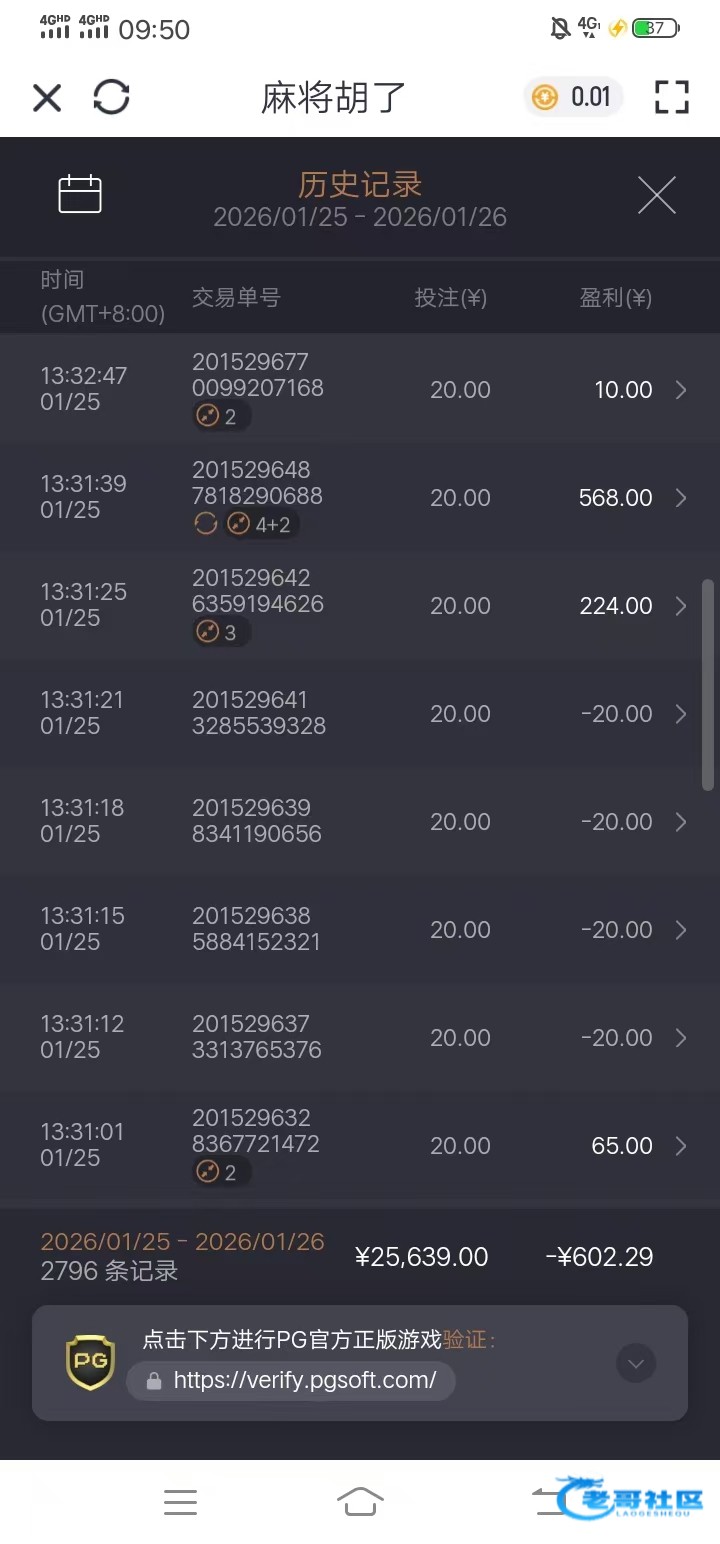This screenshot has width=720, height=1544.
Task: Collapse the PG verification banner
Action: coord(636,1363)
